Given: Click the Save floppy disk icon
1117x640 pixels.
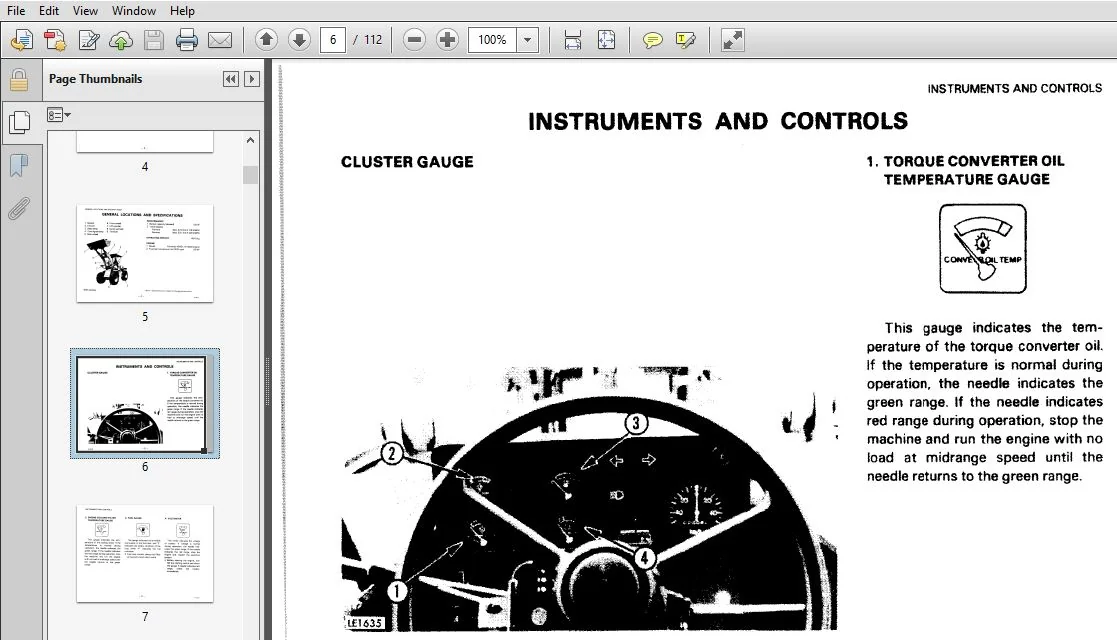Looking at the screenshot, I should tap(154, 40).
